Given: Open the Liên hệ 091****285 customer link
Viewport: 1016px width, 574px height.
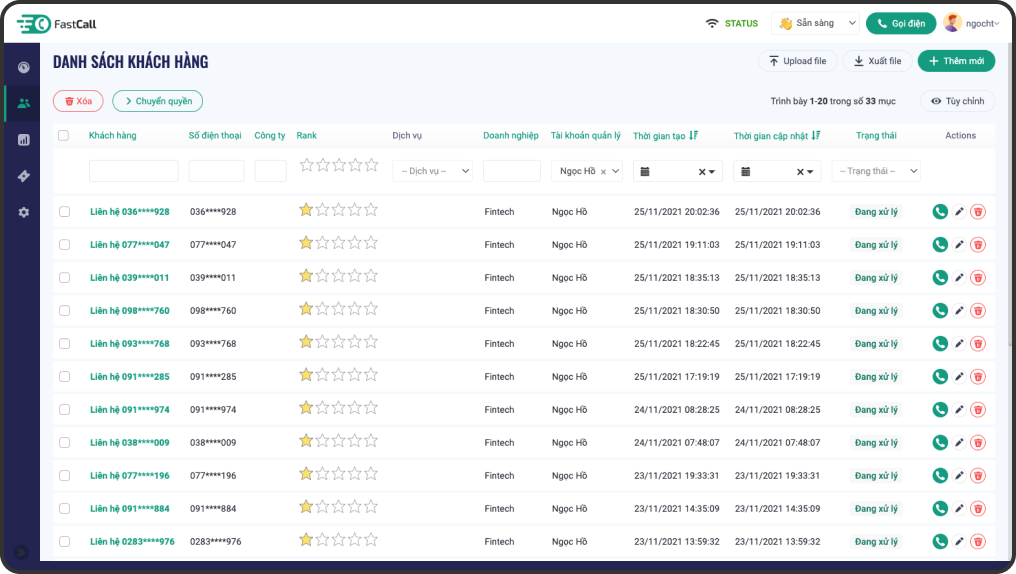Looking at the screenshot, I should point(130,377).
